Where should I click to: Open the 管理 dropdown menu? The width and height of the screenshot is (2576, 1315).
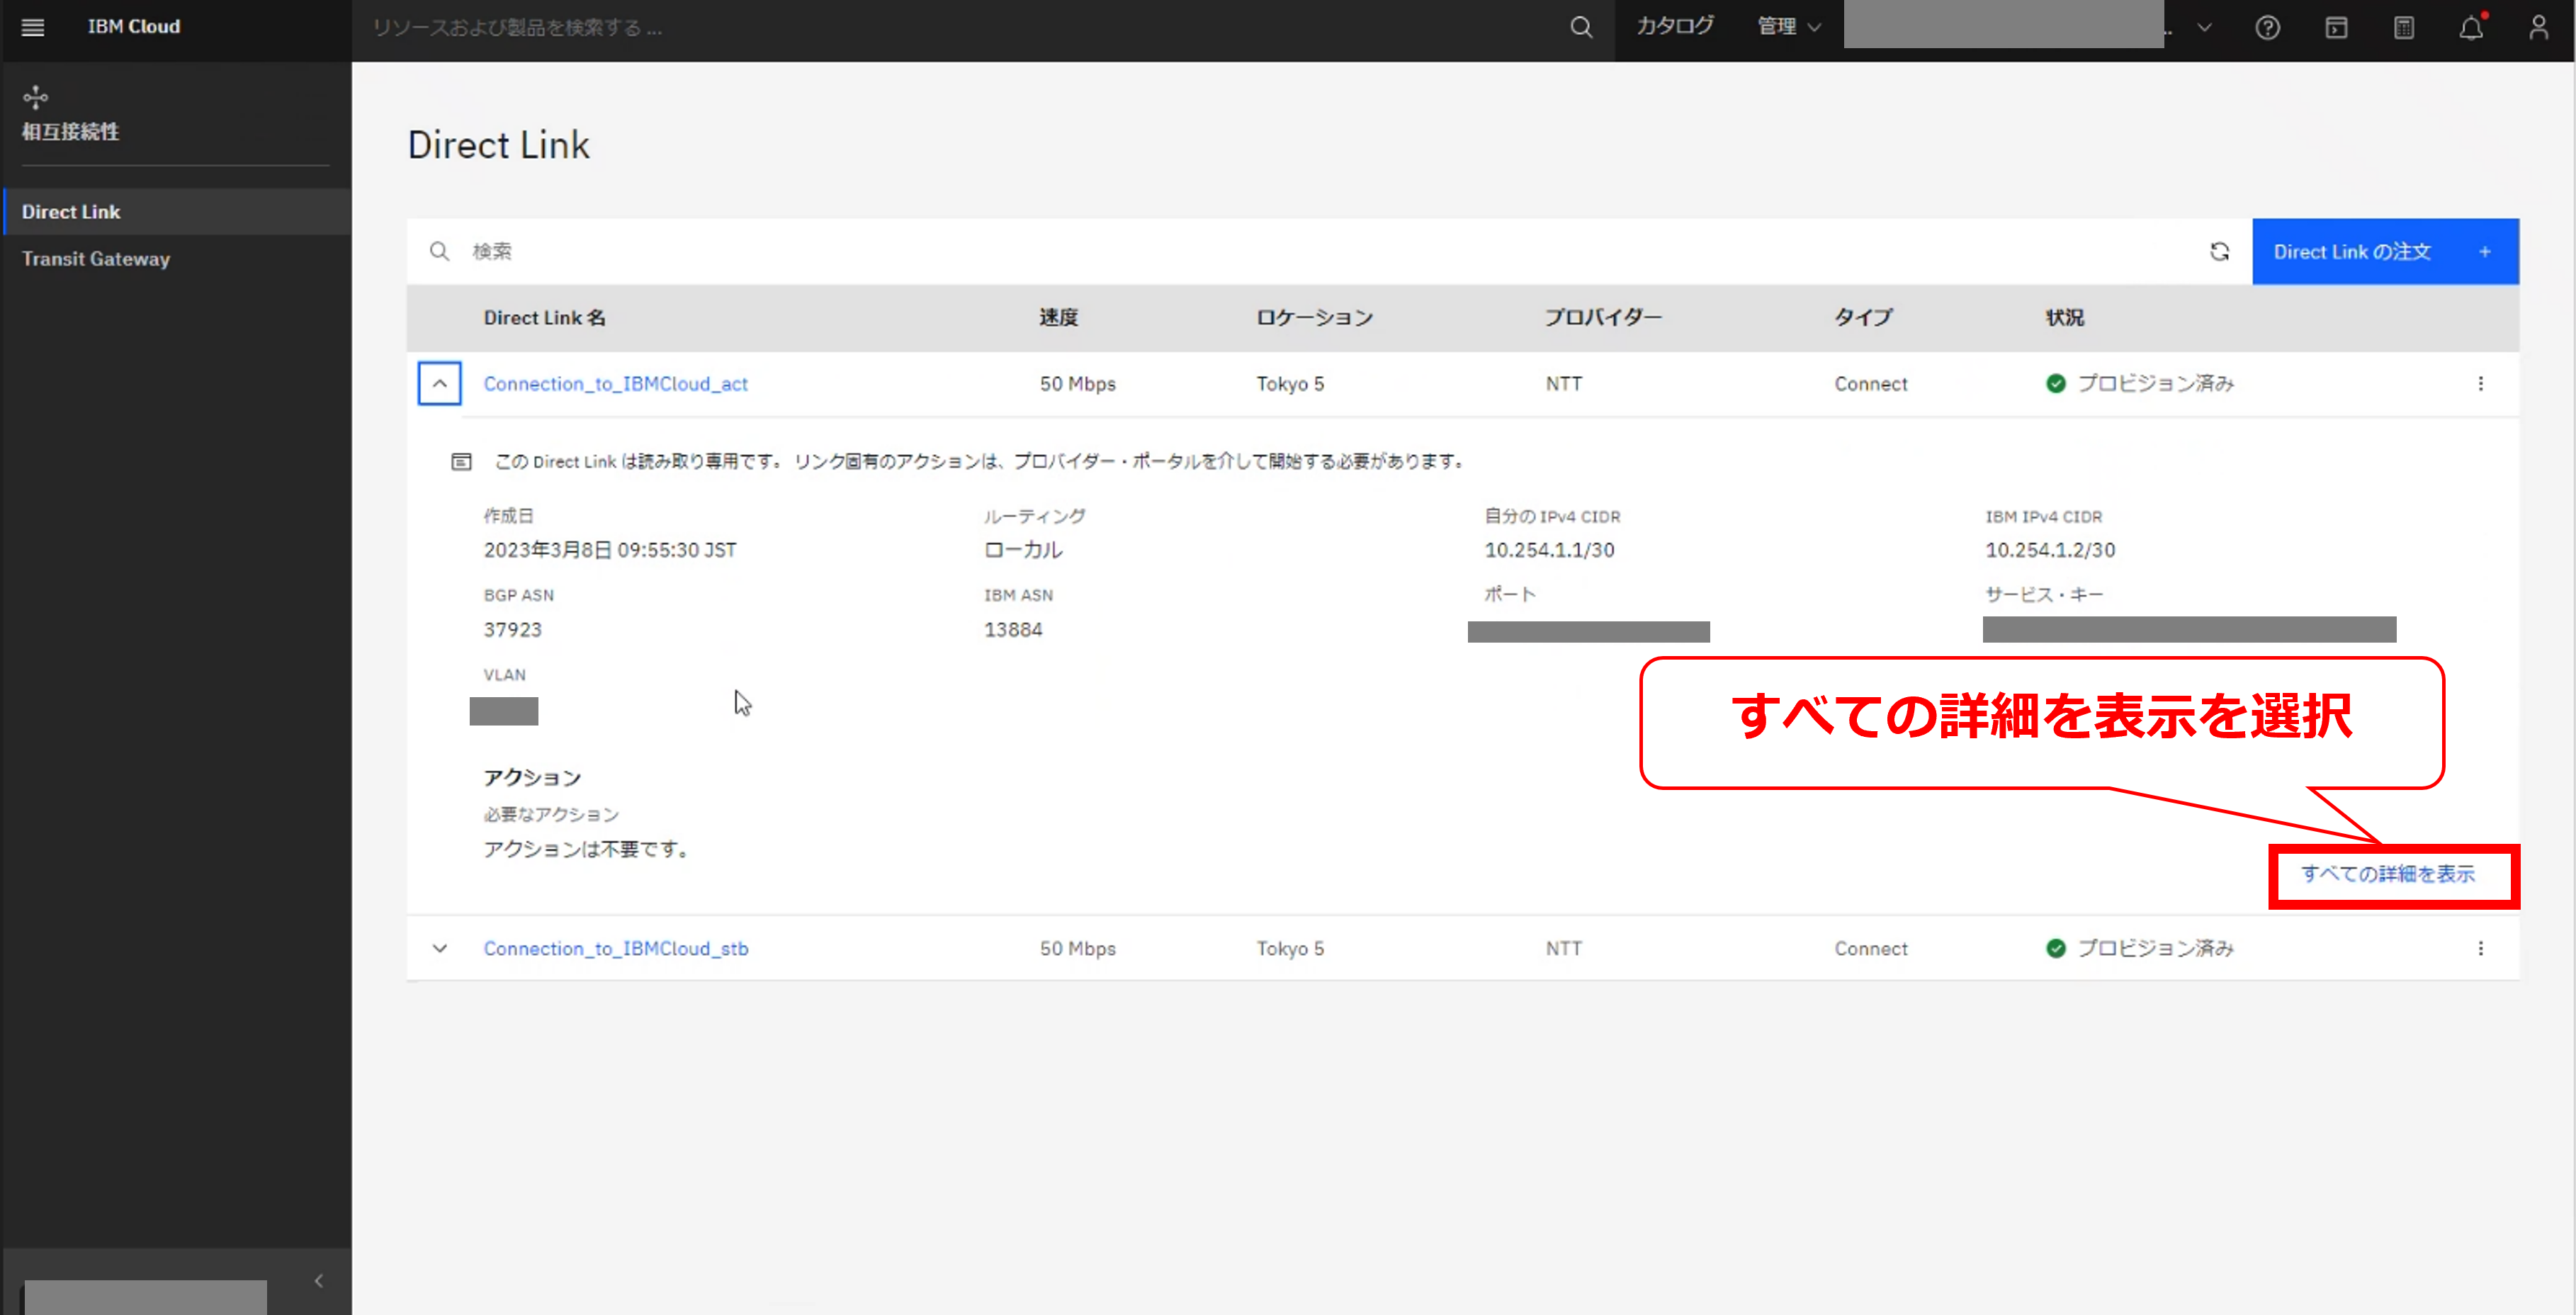coord(1788,27)
